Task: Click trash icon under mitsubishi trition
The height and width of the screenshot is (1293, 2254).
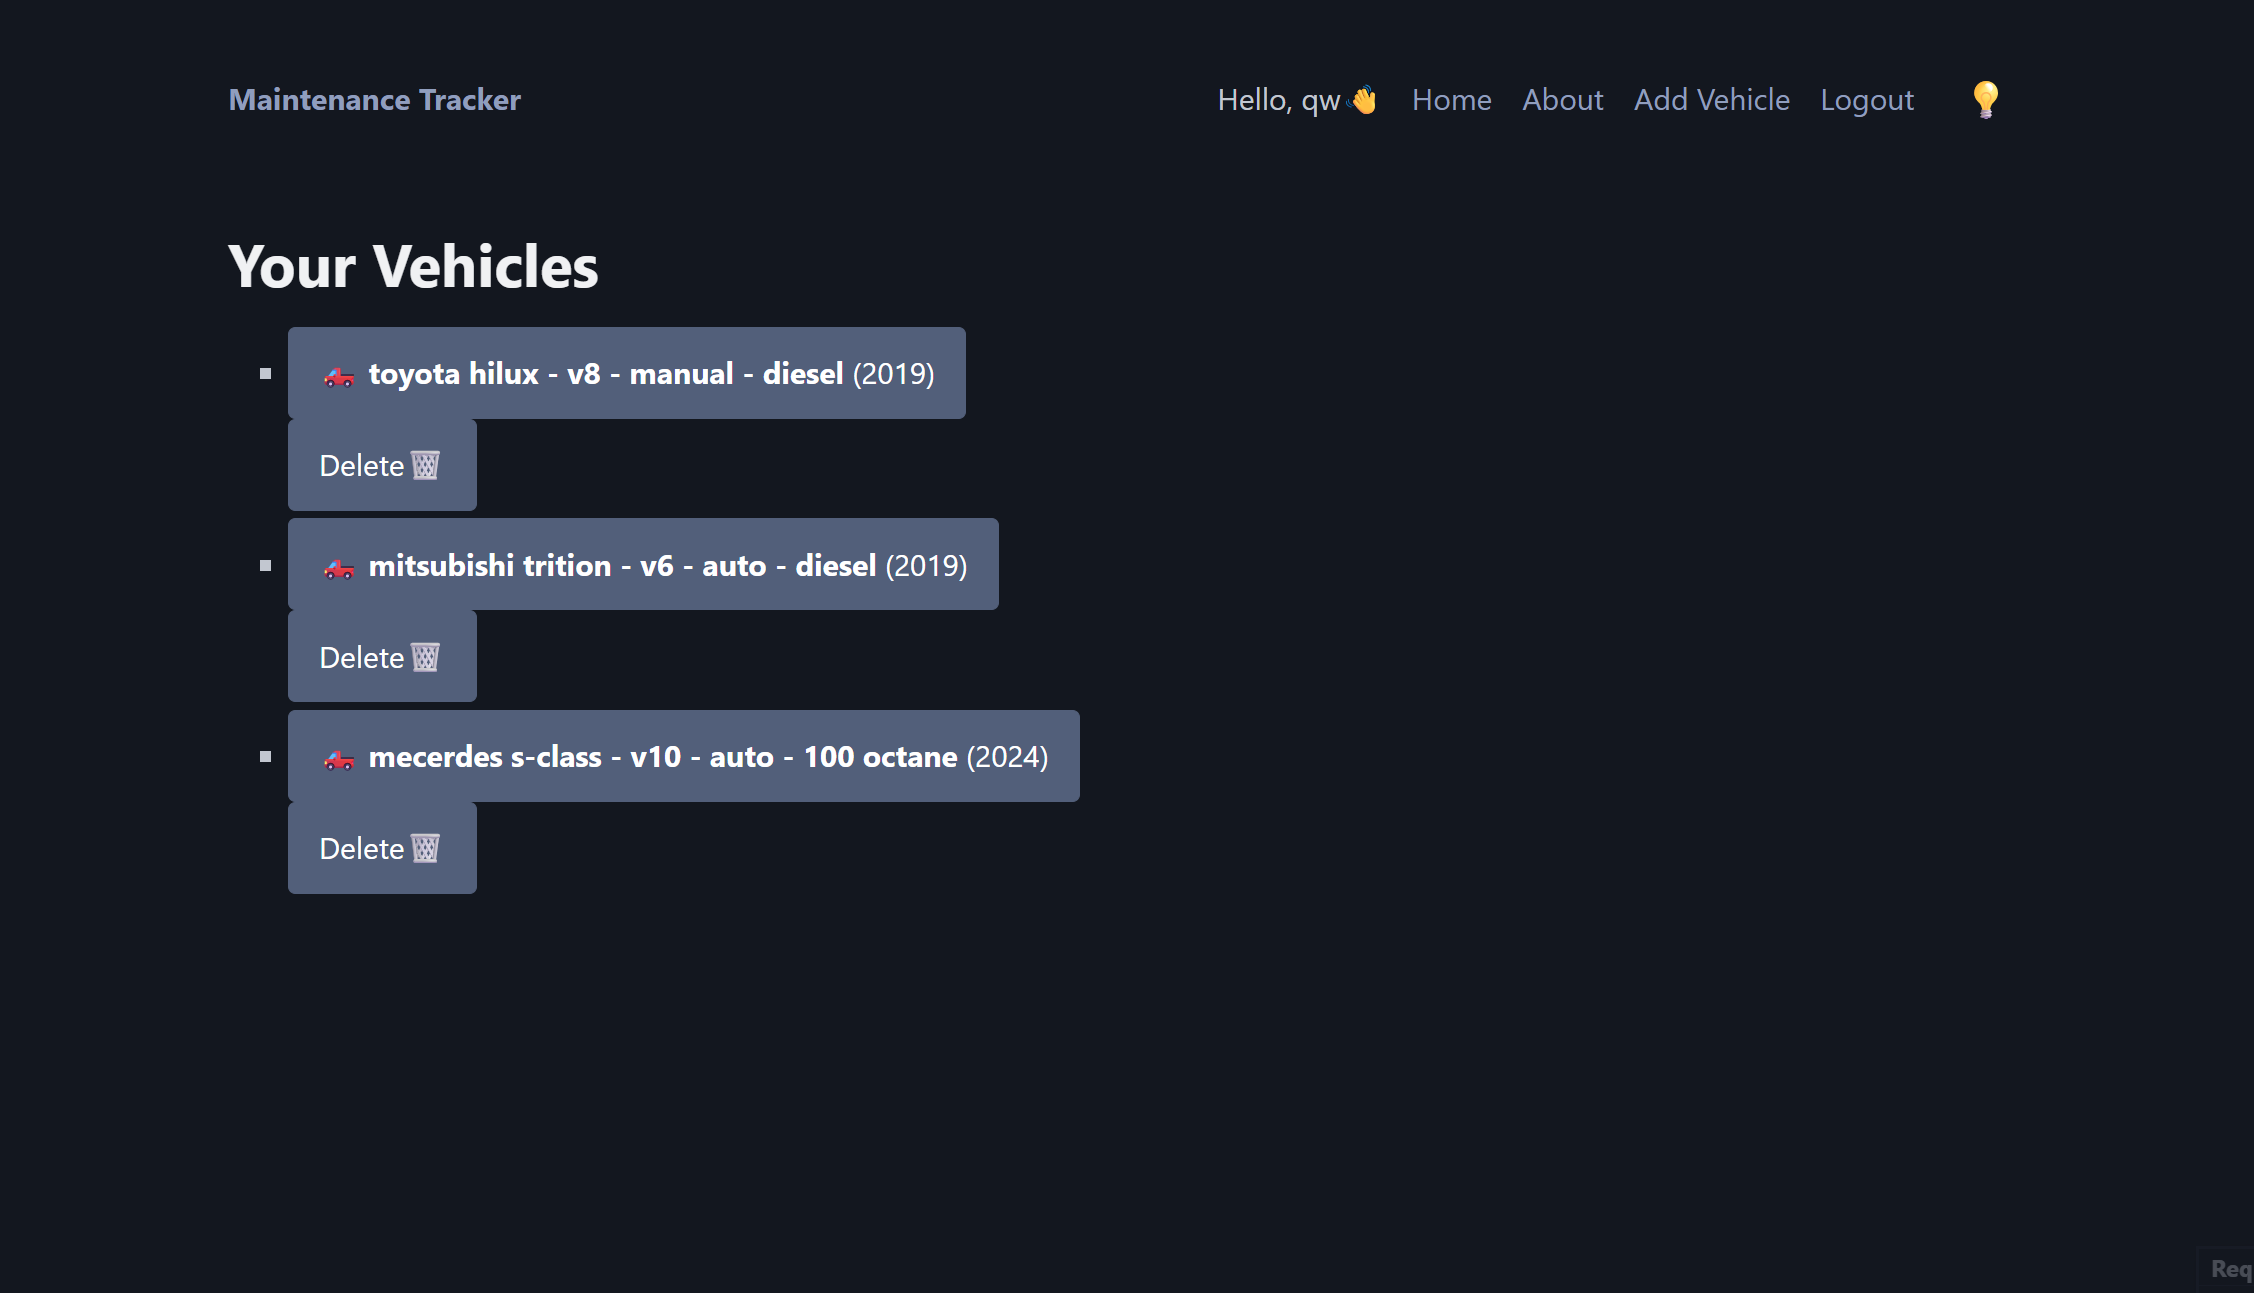Action: point(426,658)
